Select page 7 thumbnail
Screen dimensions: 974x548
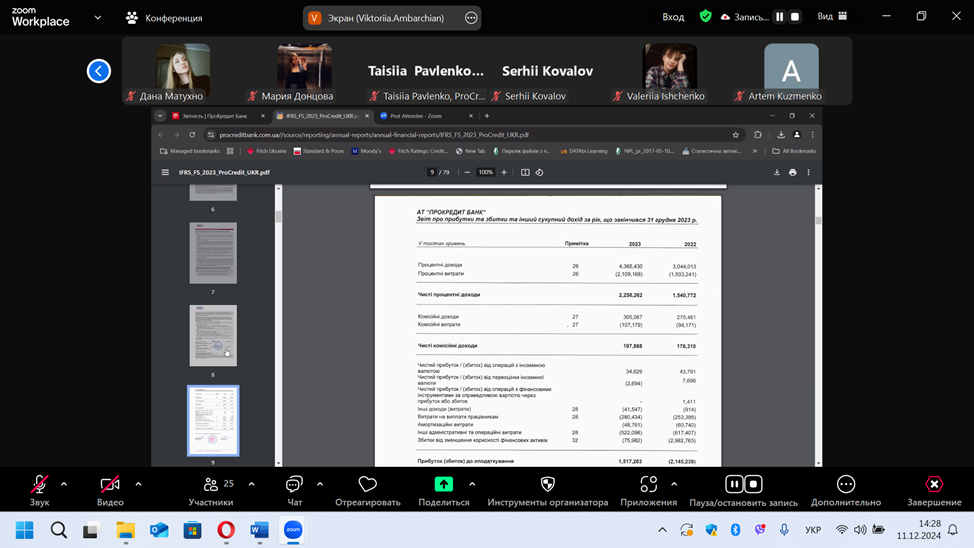coord(213,253)
